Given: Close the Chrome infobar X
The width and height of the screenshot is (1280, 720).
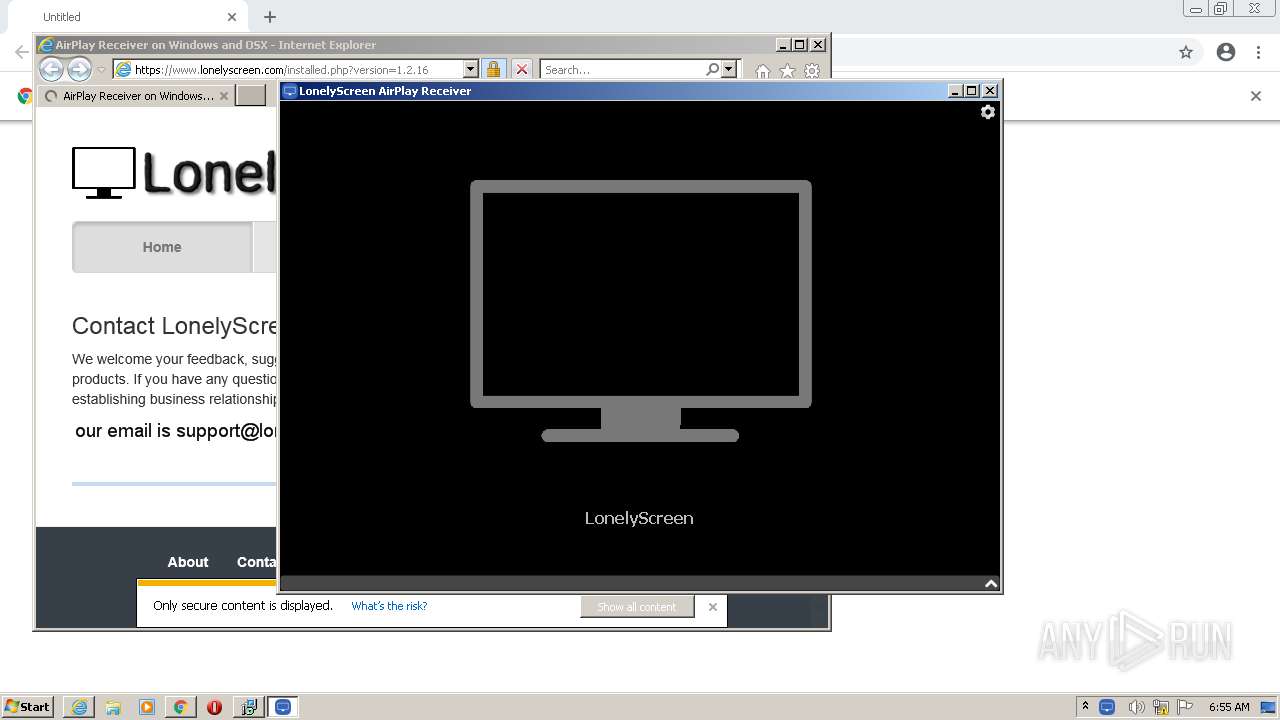Looking at the screenshot, I should [x=1256, y=96].
